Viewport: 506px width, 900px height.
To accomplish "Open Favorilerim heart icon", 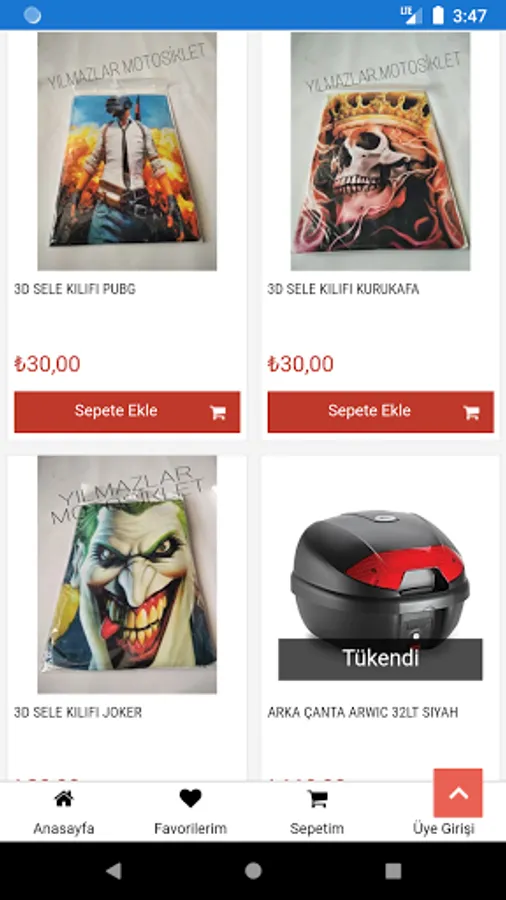I will pyautogui.click(x=190, y=798).
